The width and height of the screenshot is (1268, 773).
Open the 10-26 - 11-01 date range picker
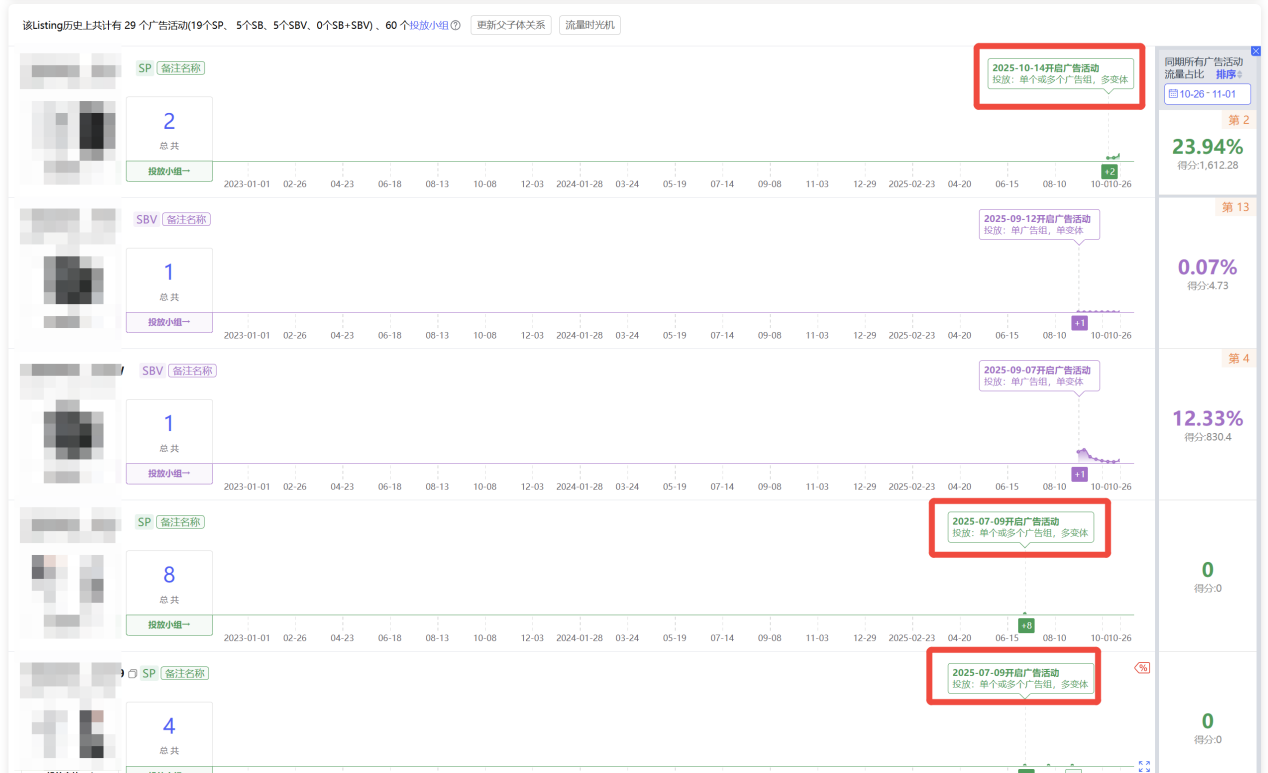click(x=1207, y=94)
